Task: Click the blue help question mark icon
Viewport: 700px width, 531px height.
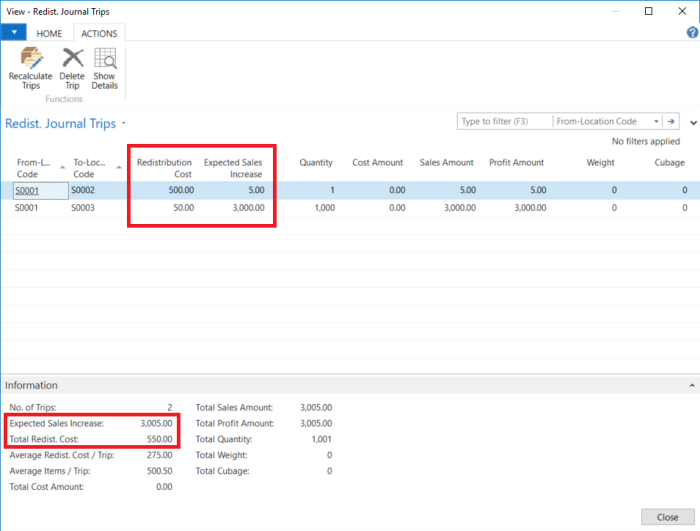Action: click(691, 33)
